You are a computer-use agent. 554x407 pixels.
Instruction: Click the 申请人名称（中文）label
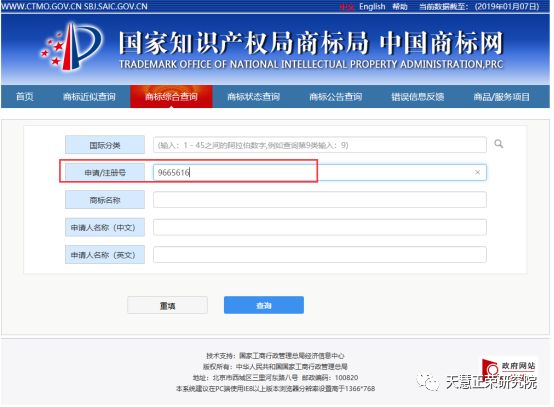(x=105, y=228)
